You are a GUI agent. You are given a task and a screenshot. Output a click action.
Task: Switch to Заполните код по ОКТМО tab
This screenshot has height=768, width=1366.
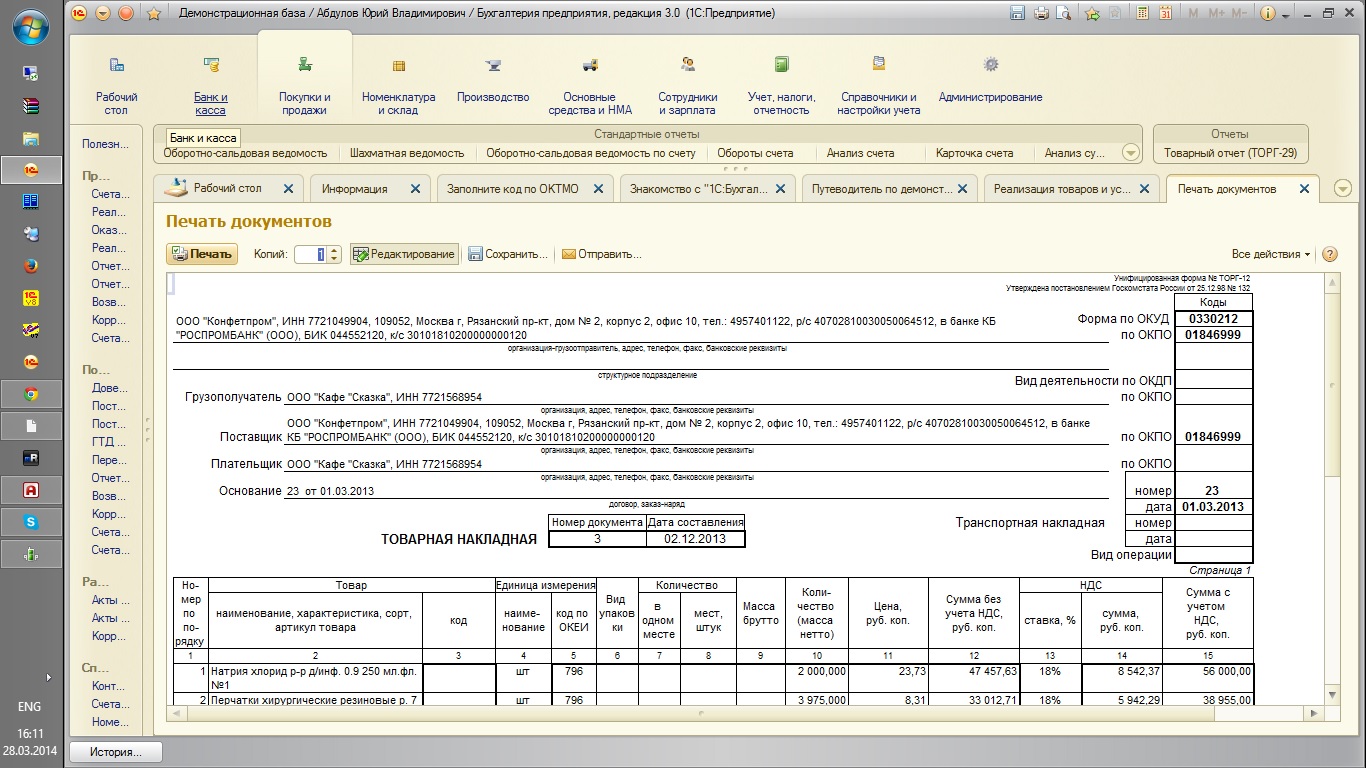[x=512, y=188]
